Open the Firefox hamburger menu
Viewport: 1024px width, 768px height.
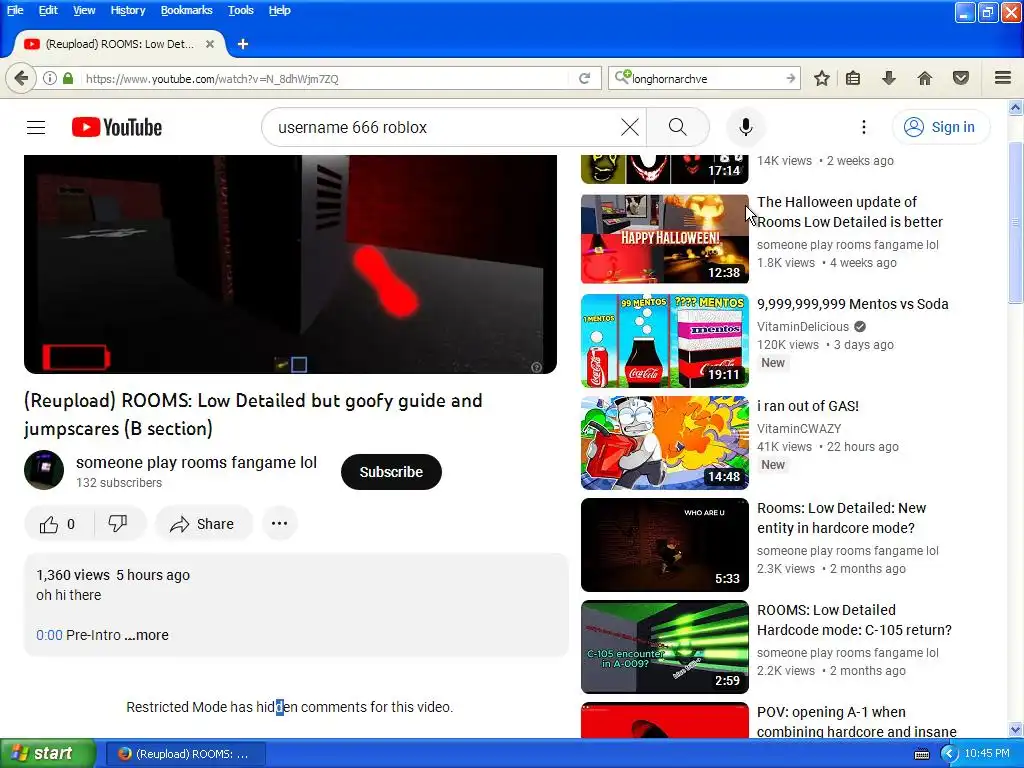pyautogui.click(x=1003, y=78)
